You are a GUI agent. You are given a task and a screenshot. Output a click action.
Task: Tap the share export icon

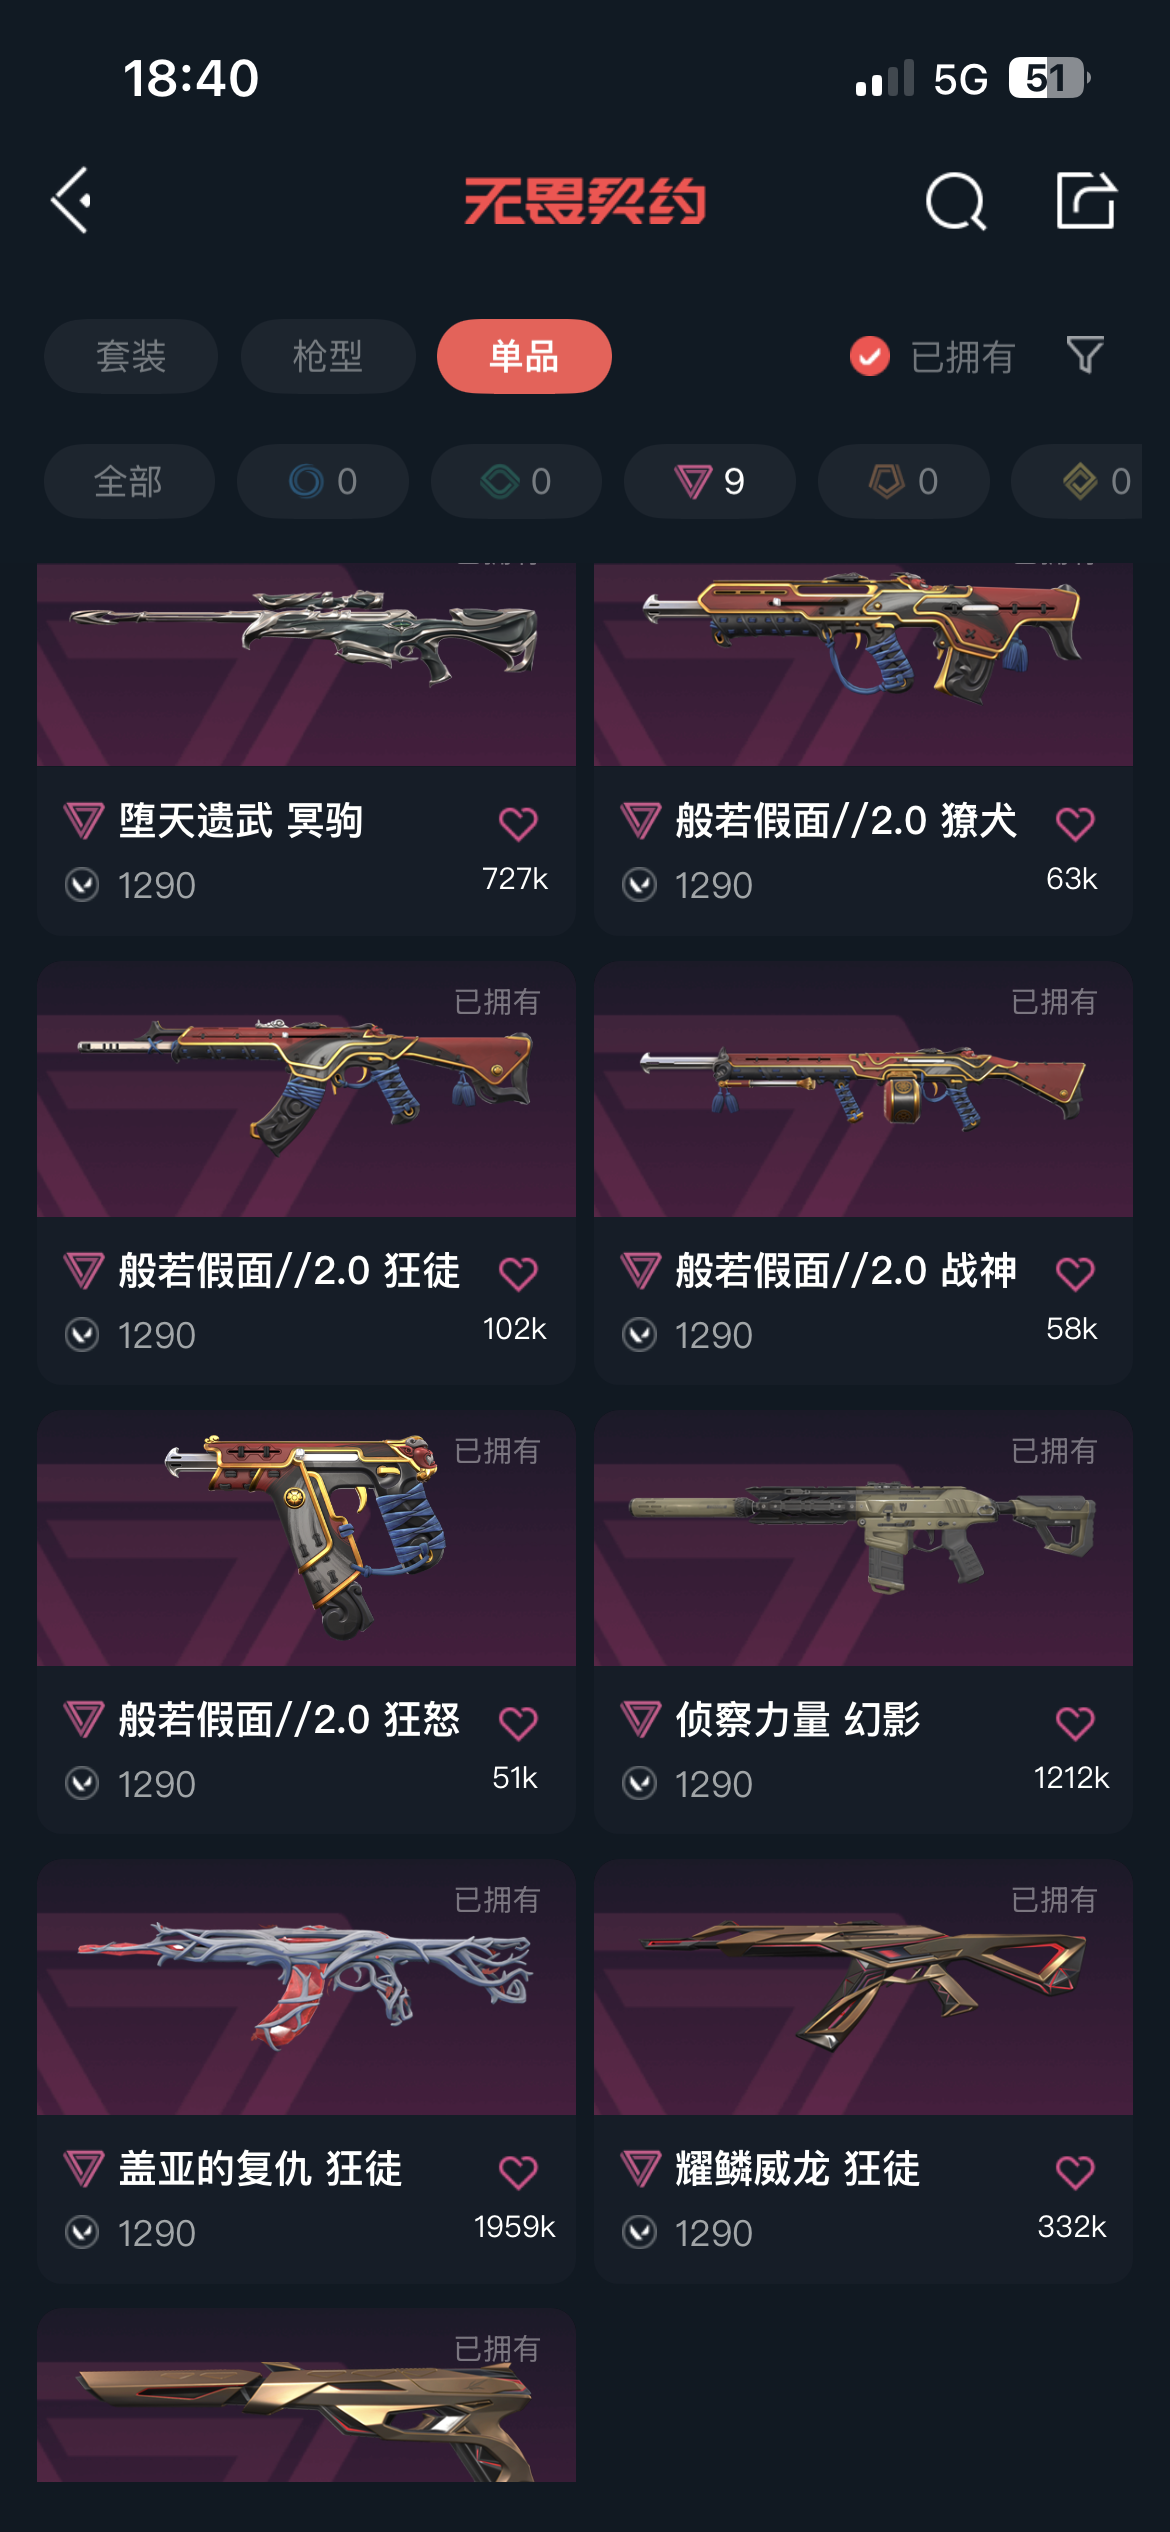[1085, 201]
